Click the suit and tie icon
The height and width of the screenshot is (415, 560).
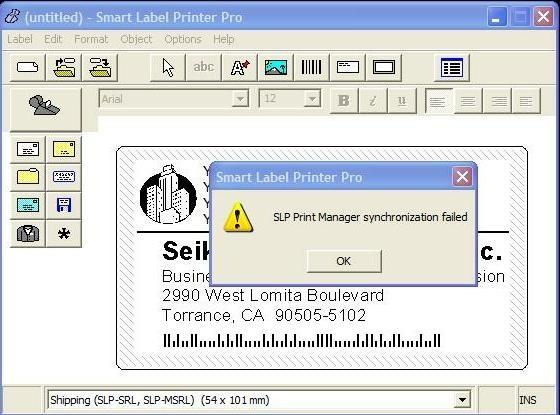click(28, 234)
